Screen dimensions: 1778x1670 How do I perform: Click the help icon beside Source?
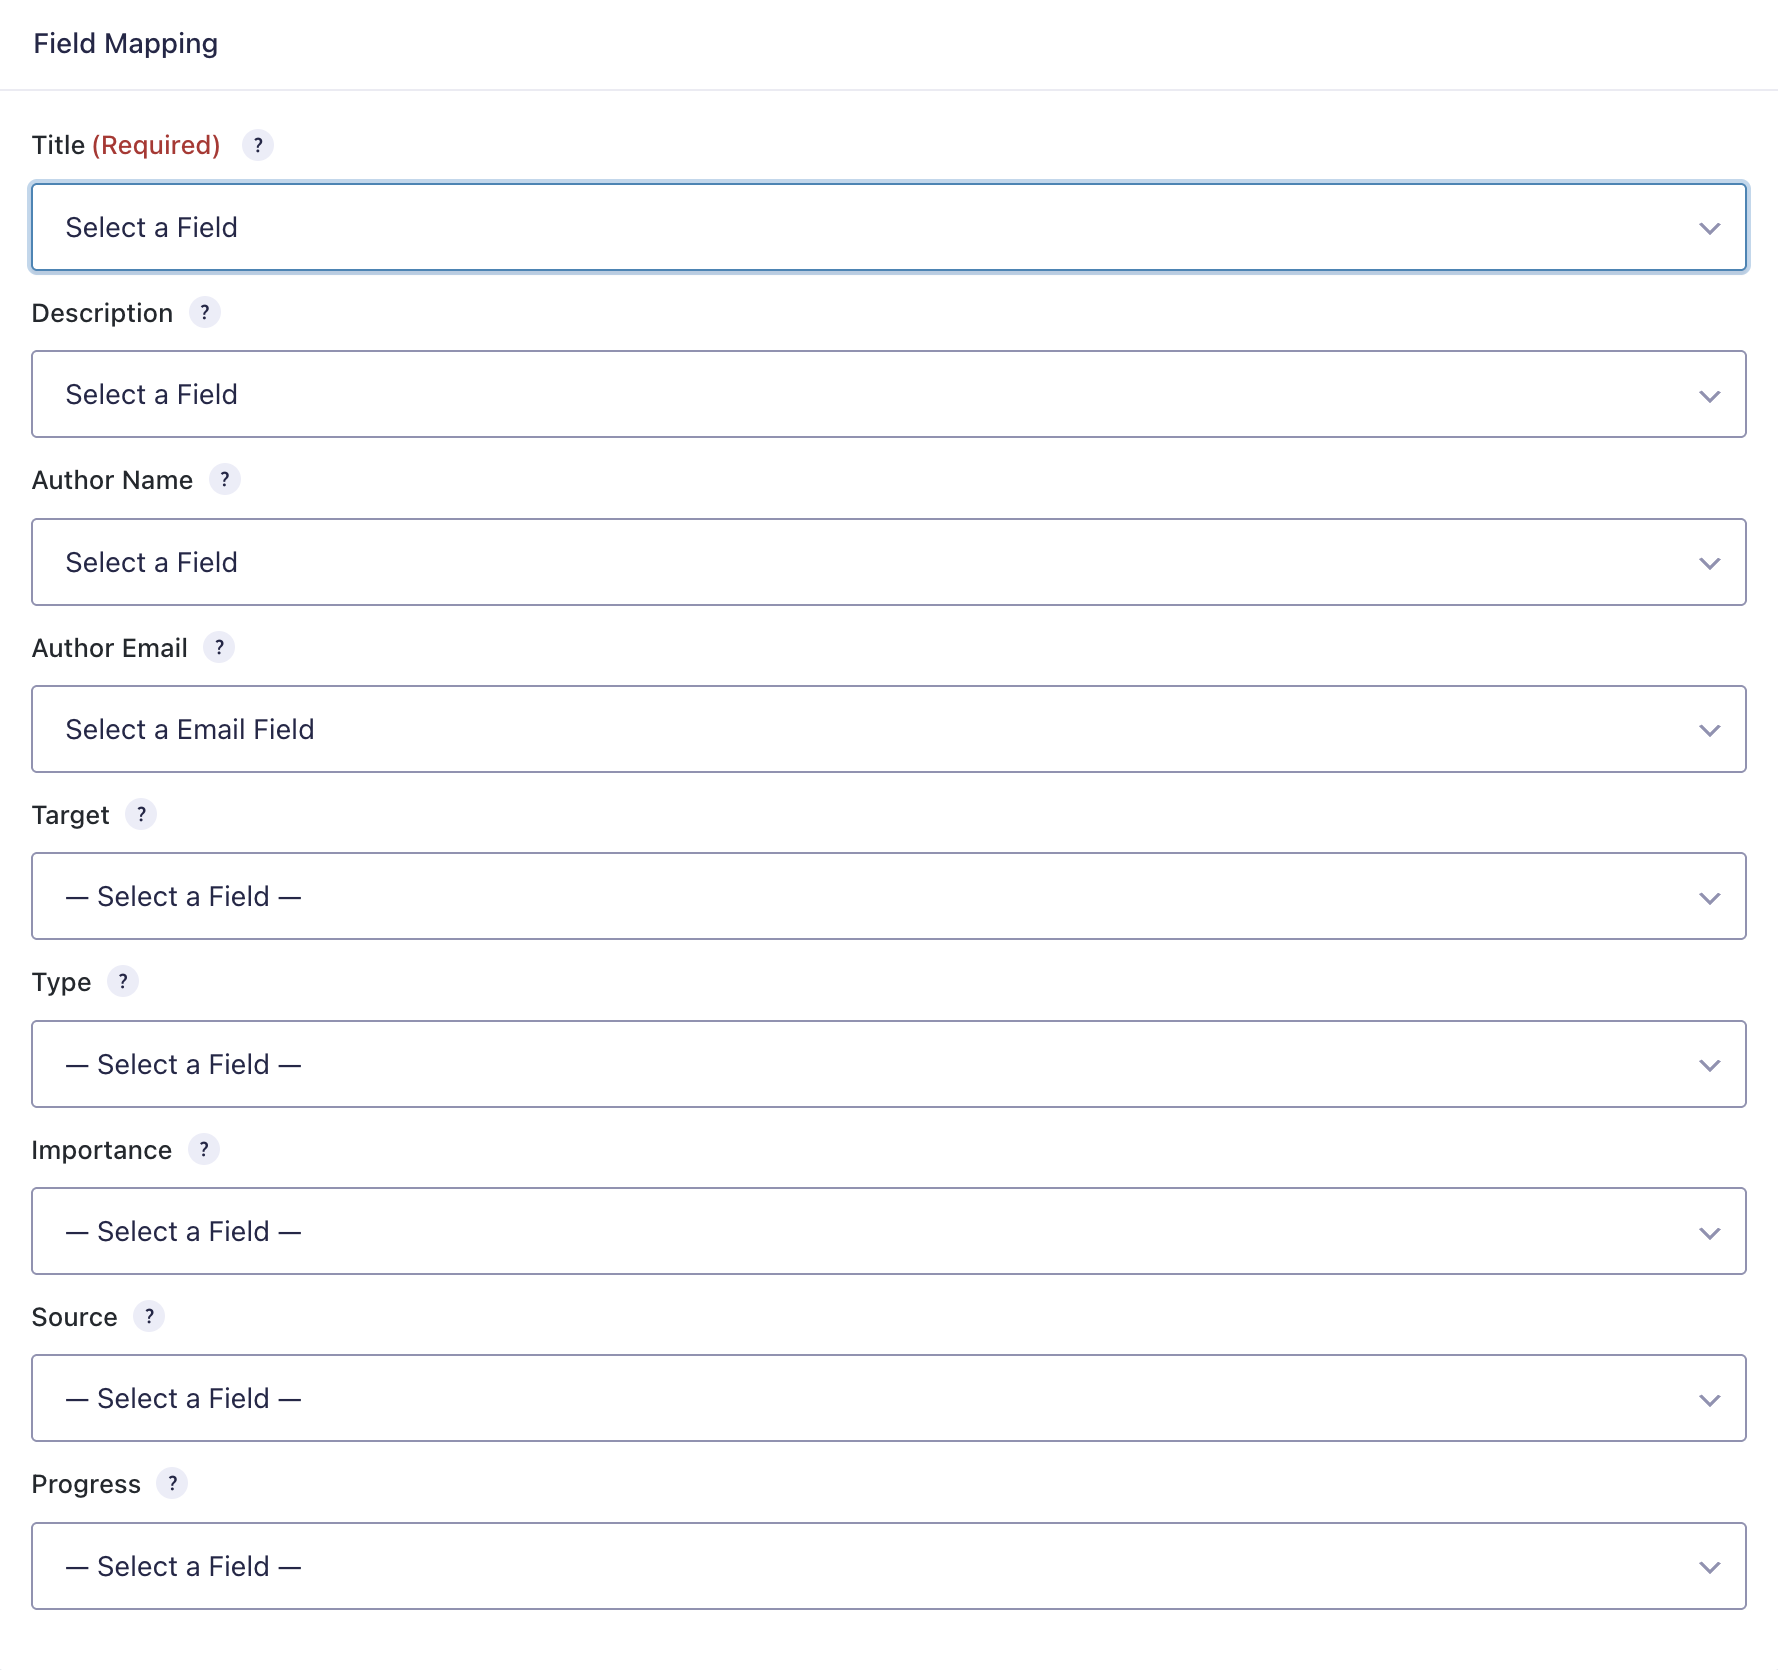[149, 1316]
